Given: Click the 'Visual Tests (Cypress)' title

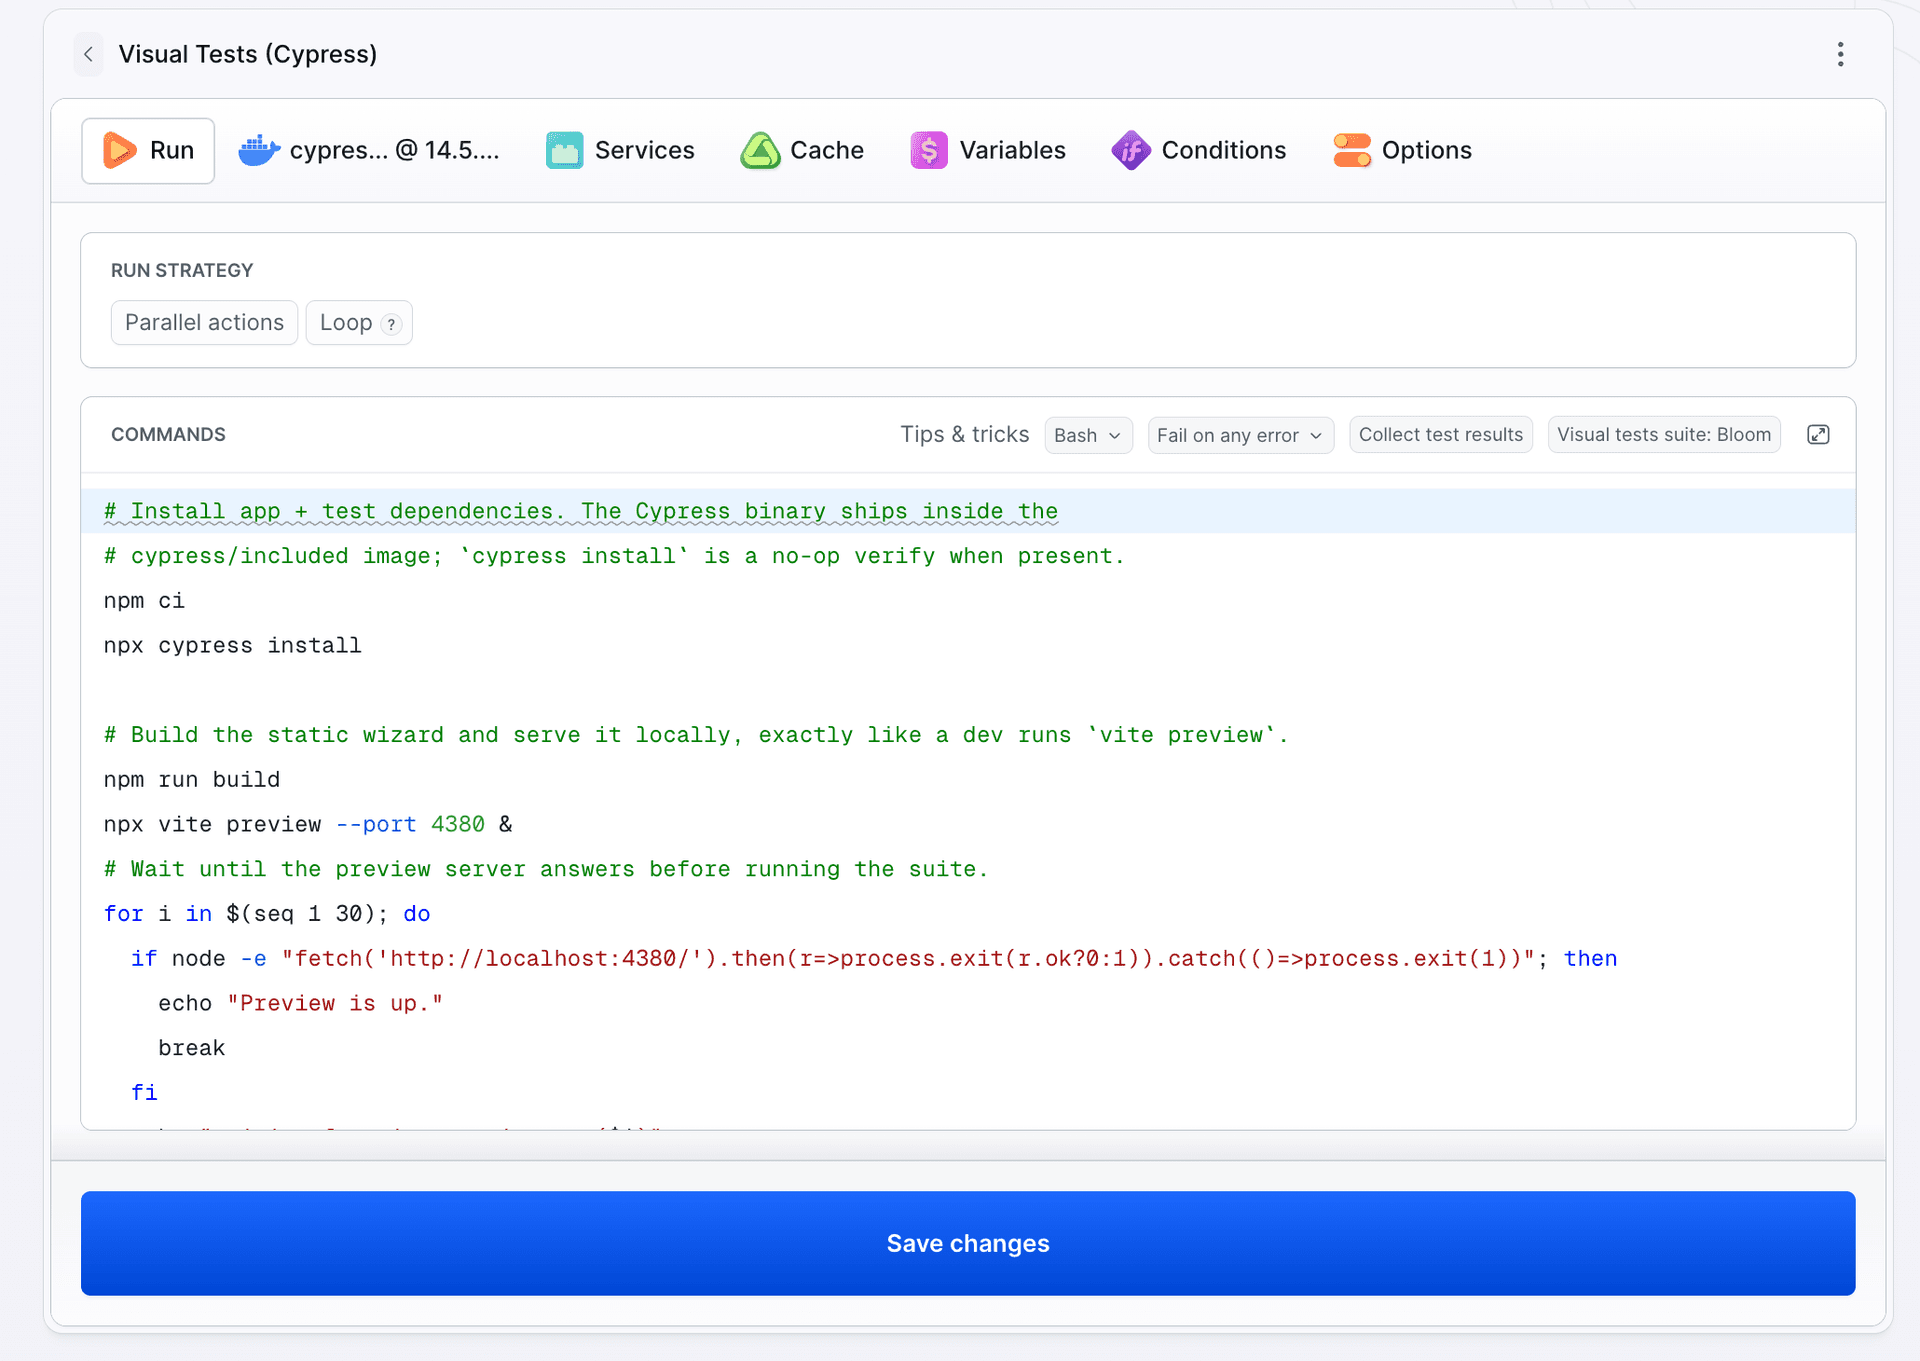Looking at the screenshot, I should click(248, 54).
